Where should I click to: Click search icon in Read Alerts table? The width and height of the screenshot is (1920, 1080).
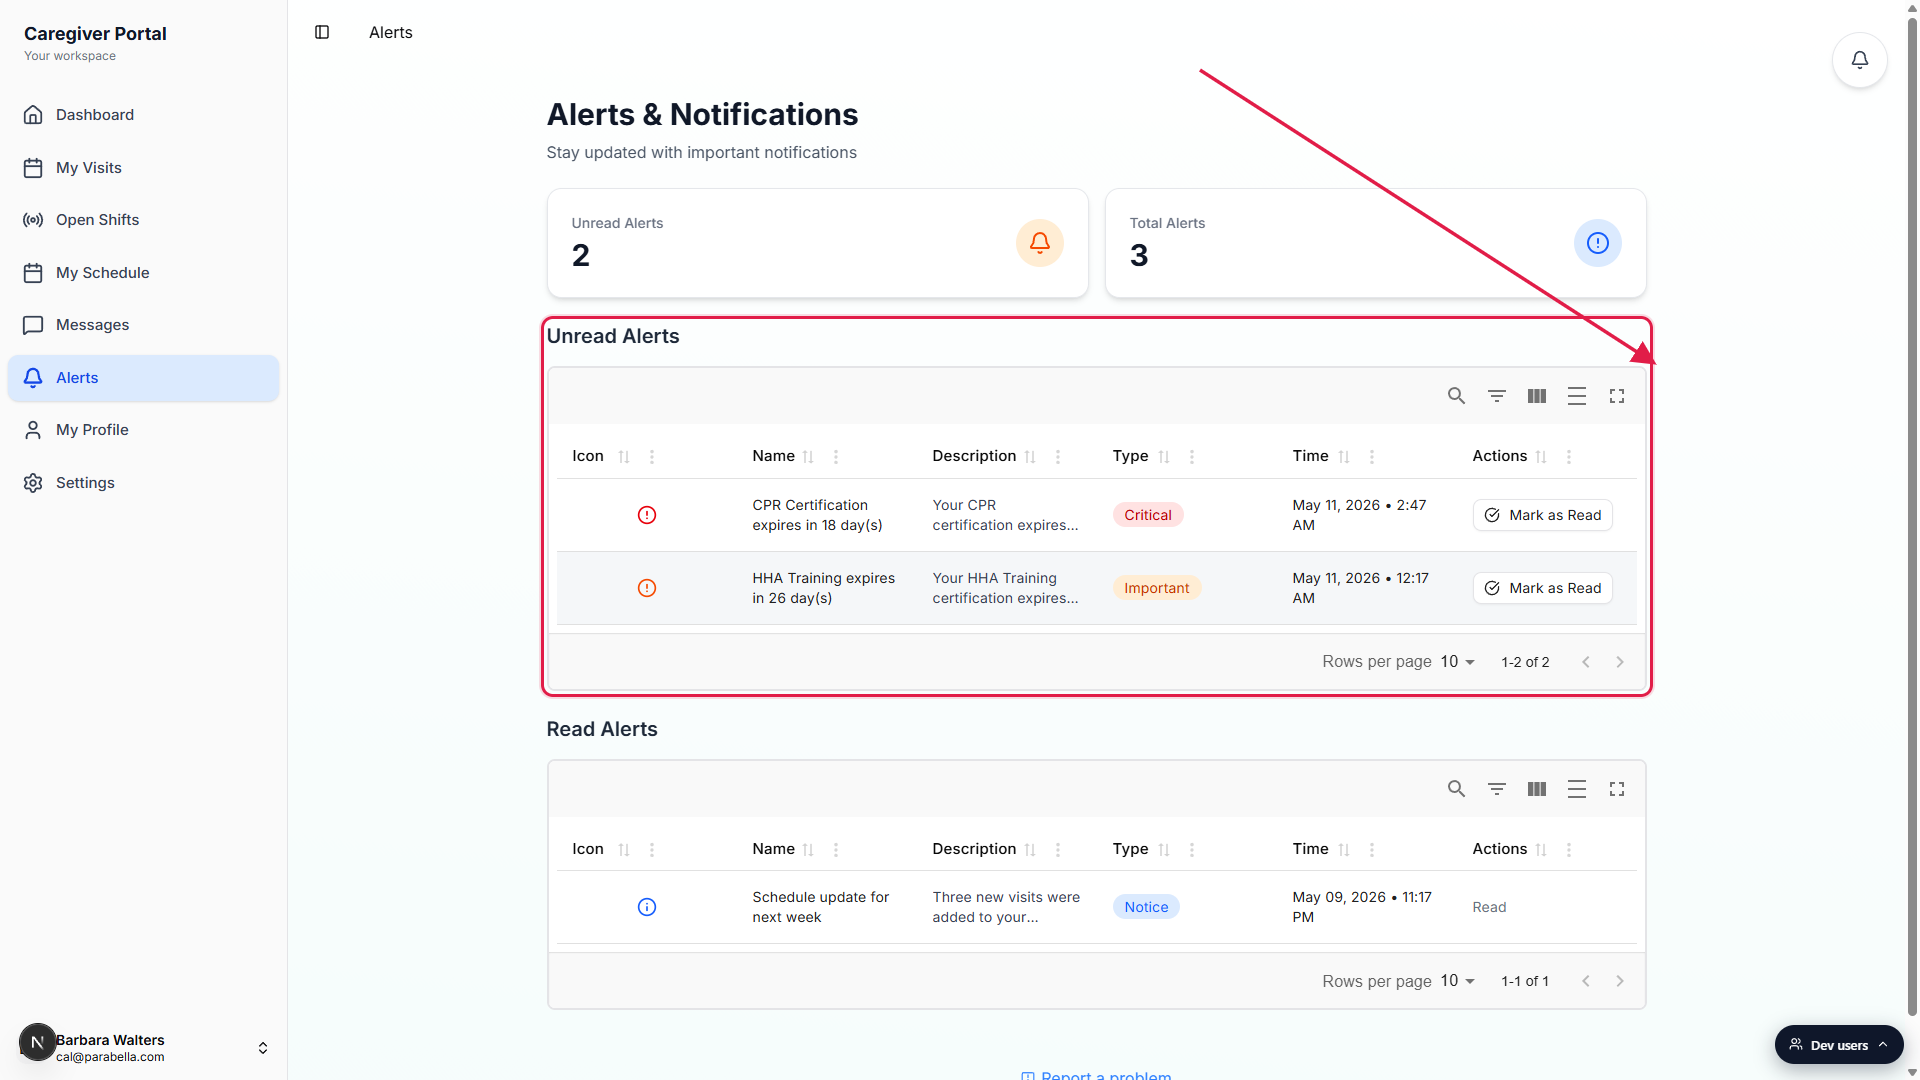point(1456,789)
